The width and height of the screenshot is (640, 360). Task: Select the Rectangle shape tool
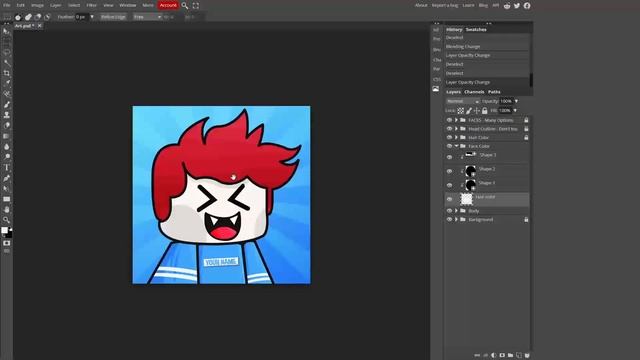[x=6, y=199]
